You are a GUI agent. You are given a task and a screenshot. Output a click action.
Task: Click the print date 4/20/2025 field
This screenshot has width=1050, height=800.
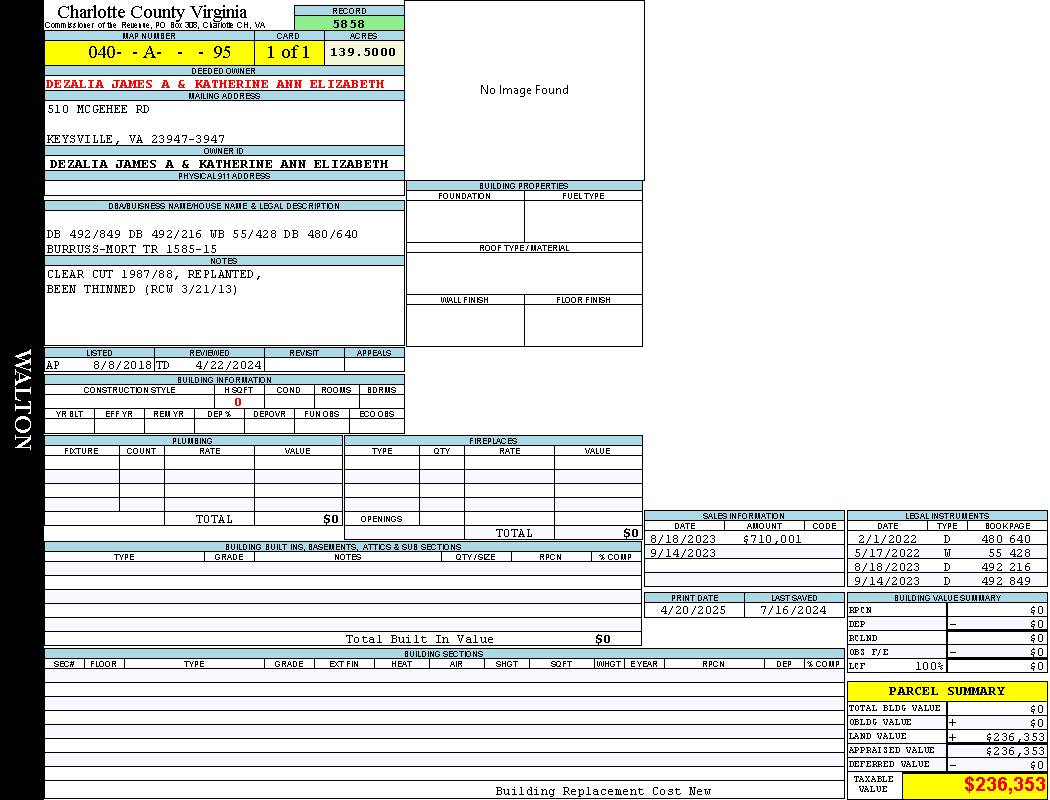point(694,610)
